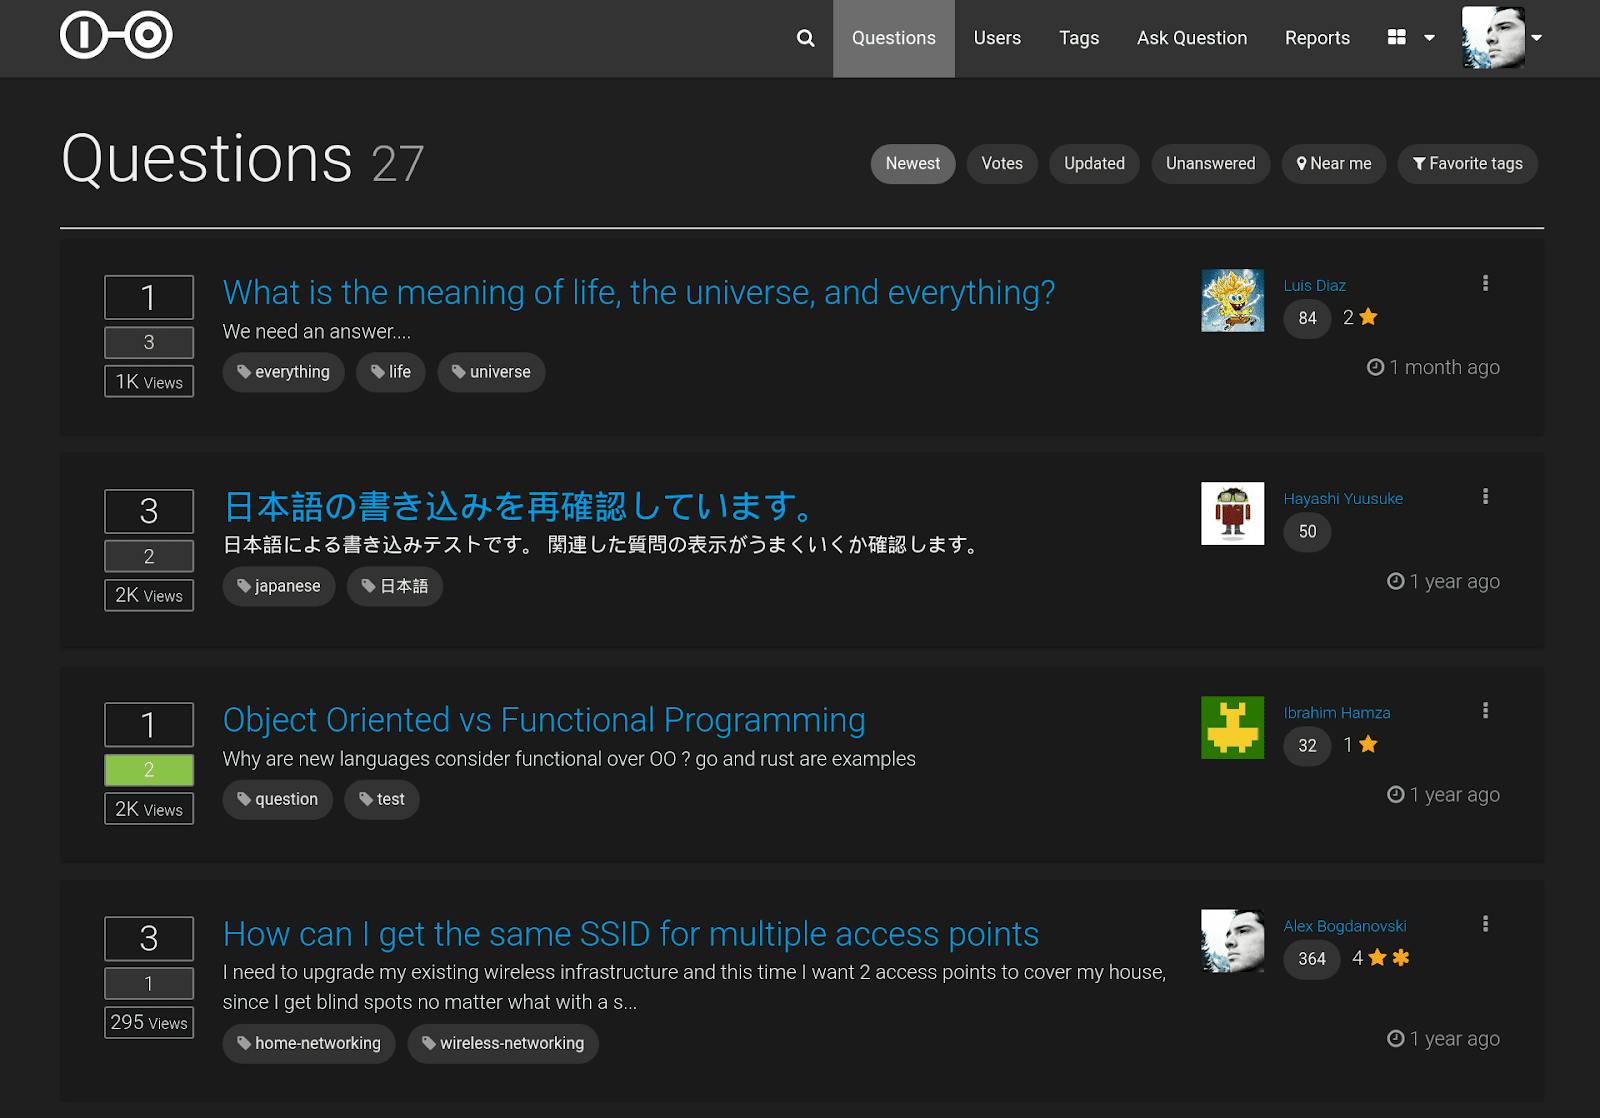Click the profile avatar in navbar
The image size is (1600, 1118).
[x=1493, y=38]
